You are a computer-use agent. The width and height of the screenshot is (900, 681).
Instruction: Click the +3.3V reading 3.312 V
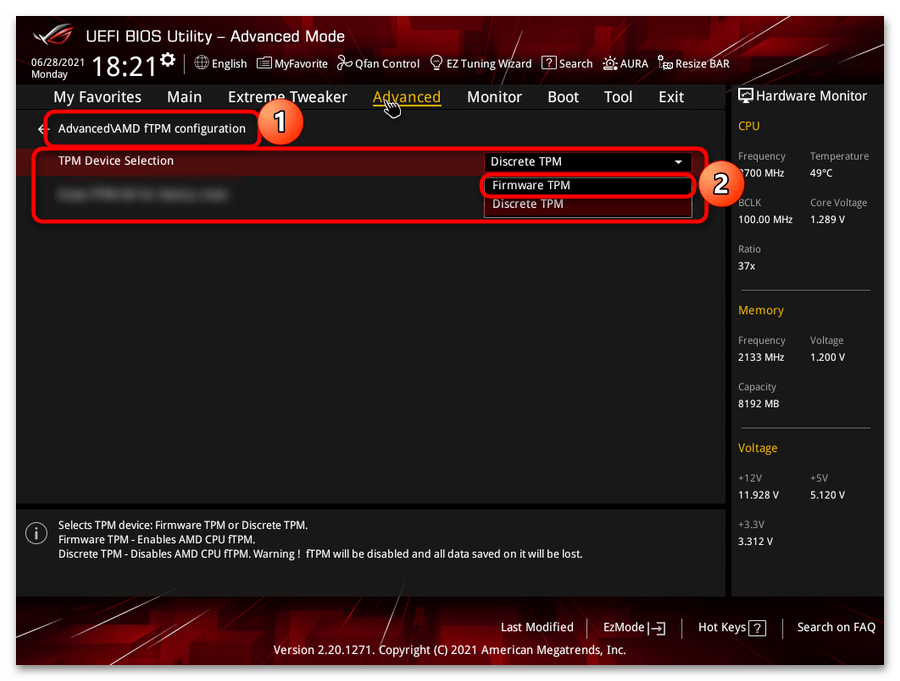[755, 541]
